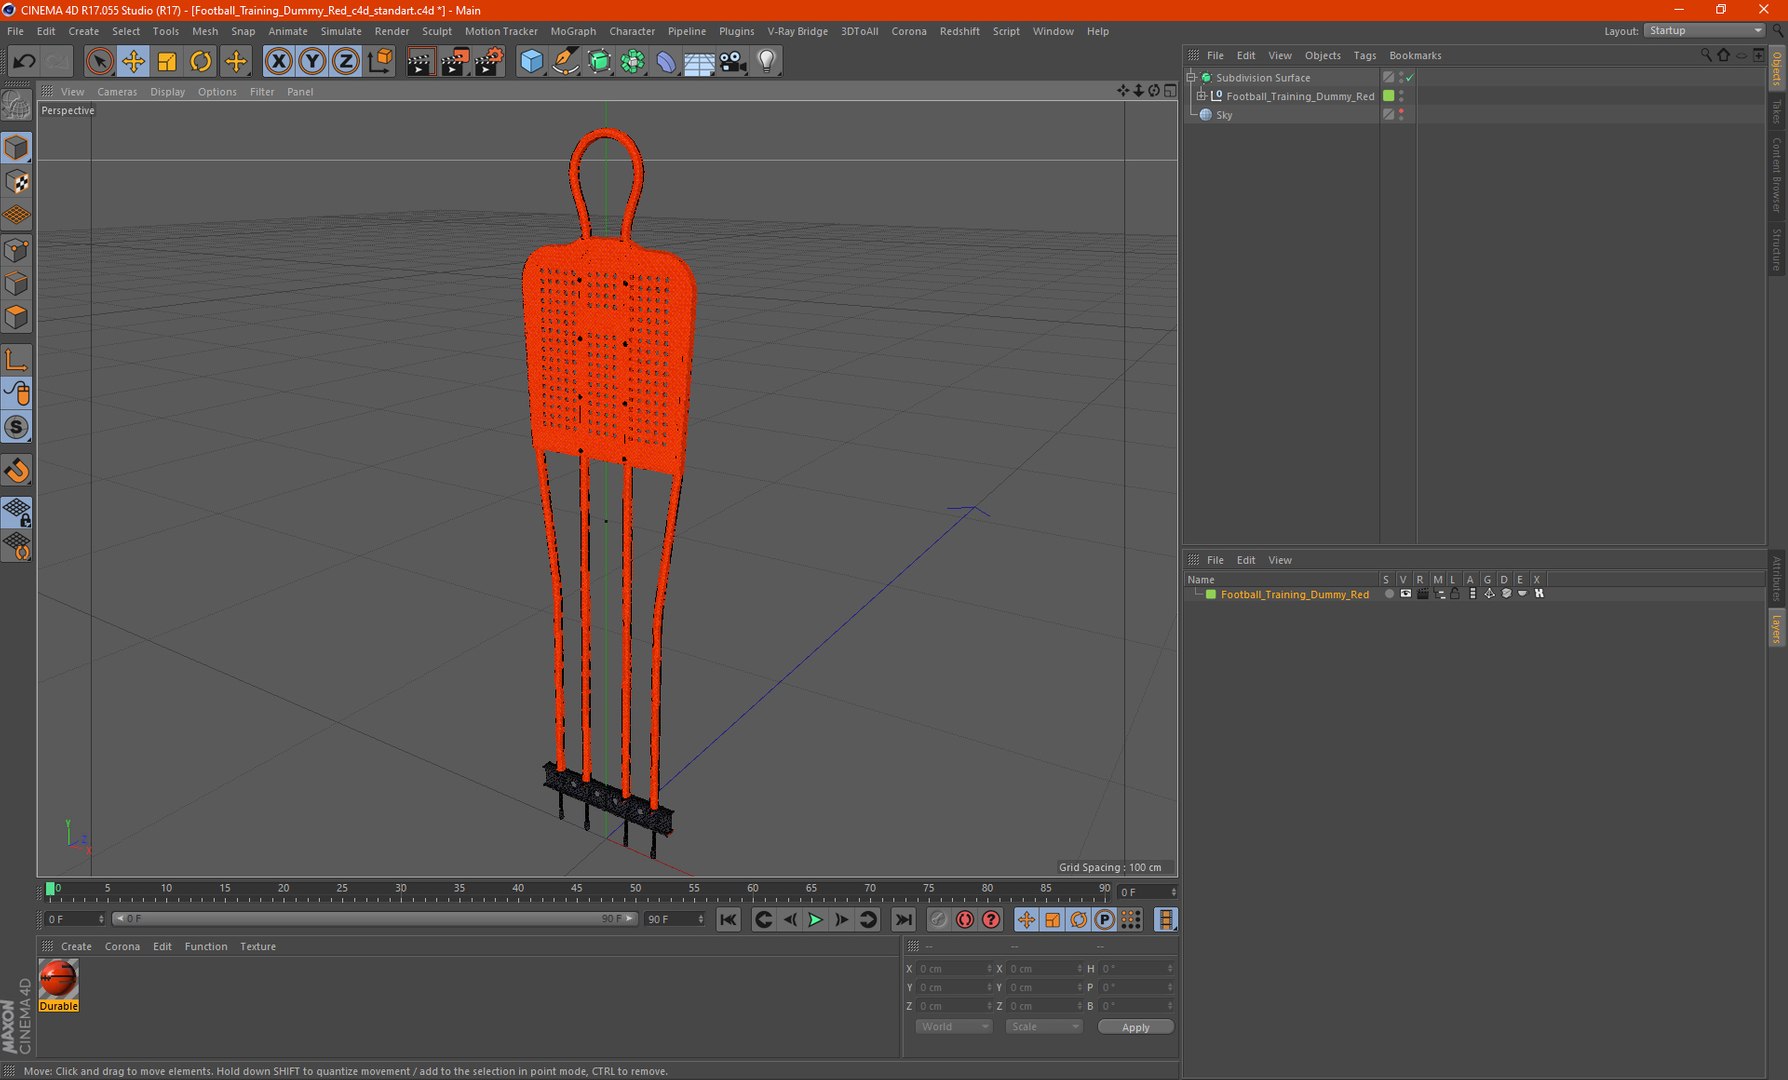Toggle Y-axis lock
1788x1080 pixels.
click(312, 62)
